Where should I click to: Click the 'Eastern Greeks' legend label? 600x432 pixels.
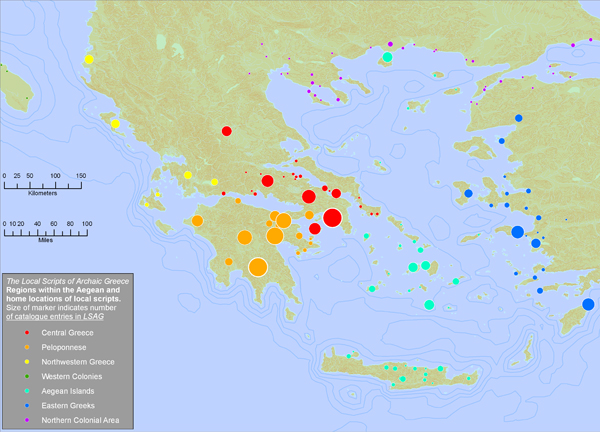click(x=68, y=406)
